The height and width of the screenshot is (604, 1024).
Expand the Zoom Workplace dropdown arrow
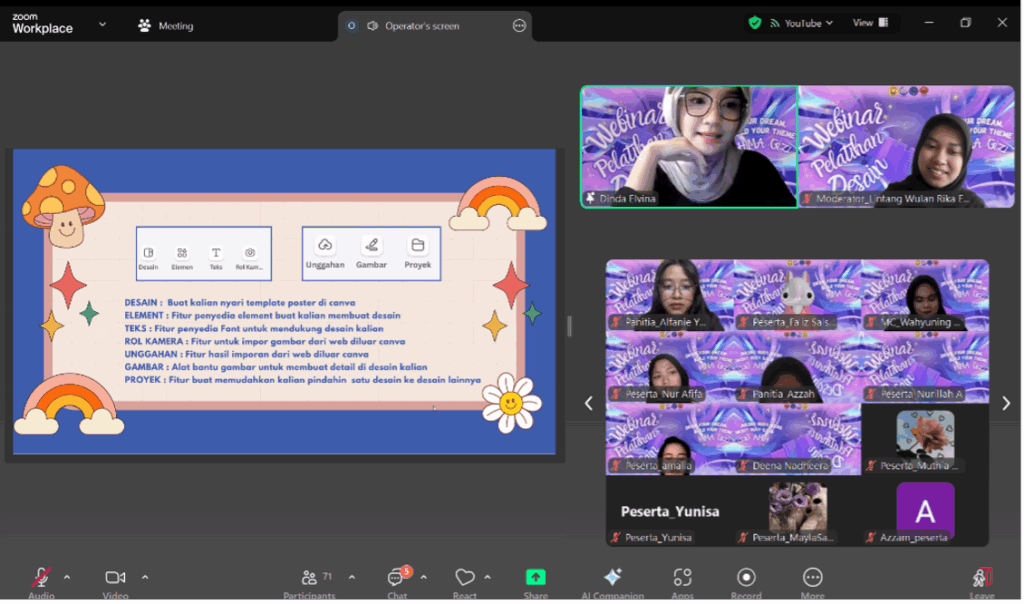click(x=102, y=25)
